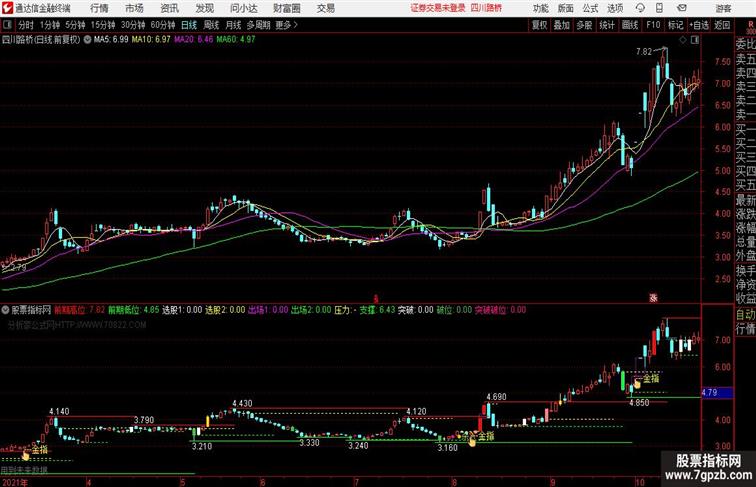Click the blue 4.79 price tag on axis
This screenshot has height=487, width=756.
tap(716, 392)
